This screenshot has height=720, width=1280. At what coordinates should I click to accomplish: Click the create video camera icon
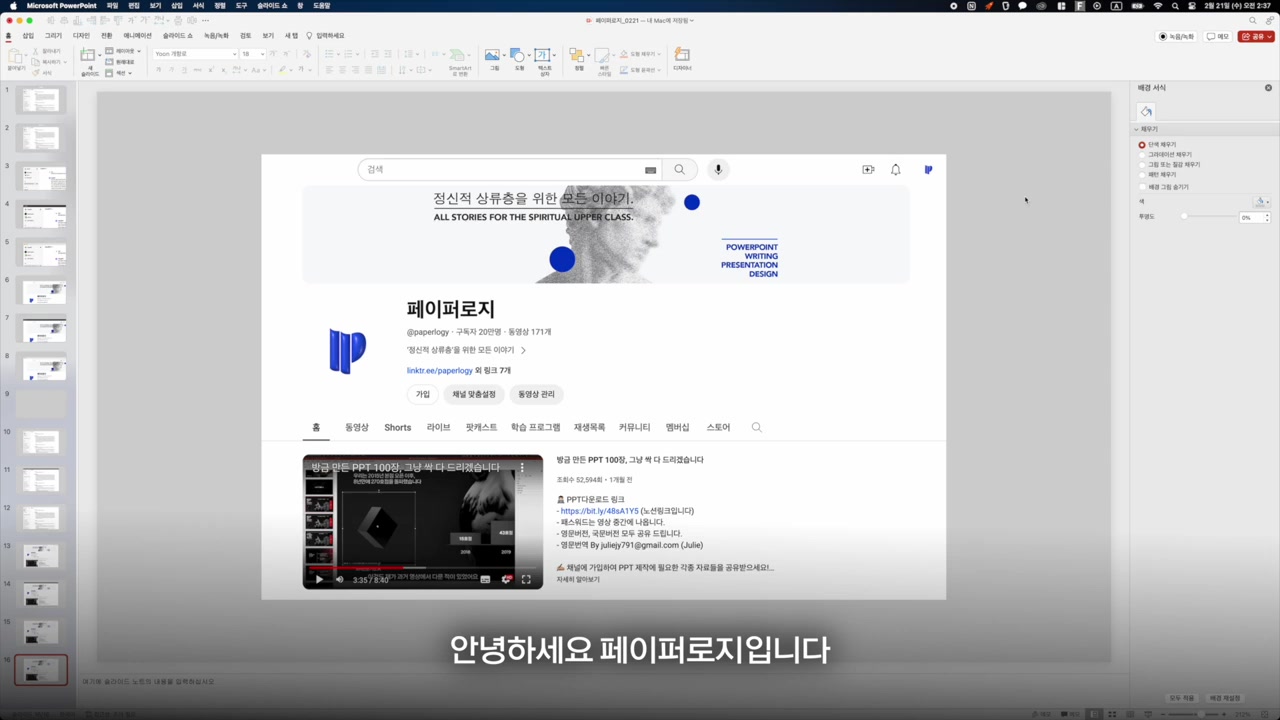868,170
